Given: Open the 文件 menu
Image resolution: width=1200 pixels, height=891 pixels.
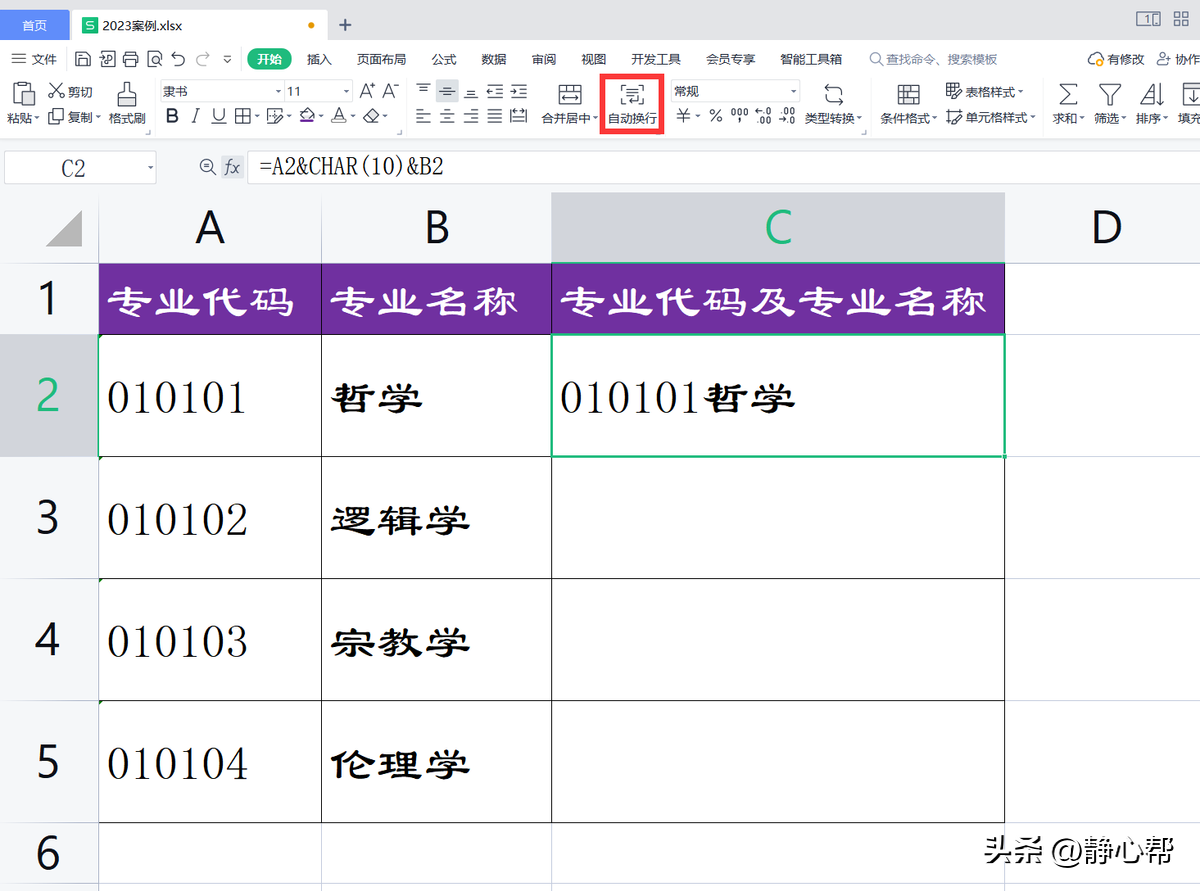Looking at the screenshot, I should (x=35, y=59).
